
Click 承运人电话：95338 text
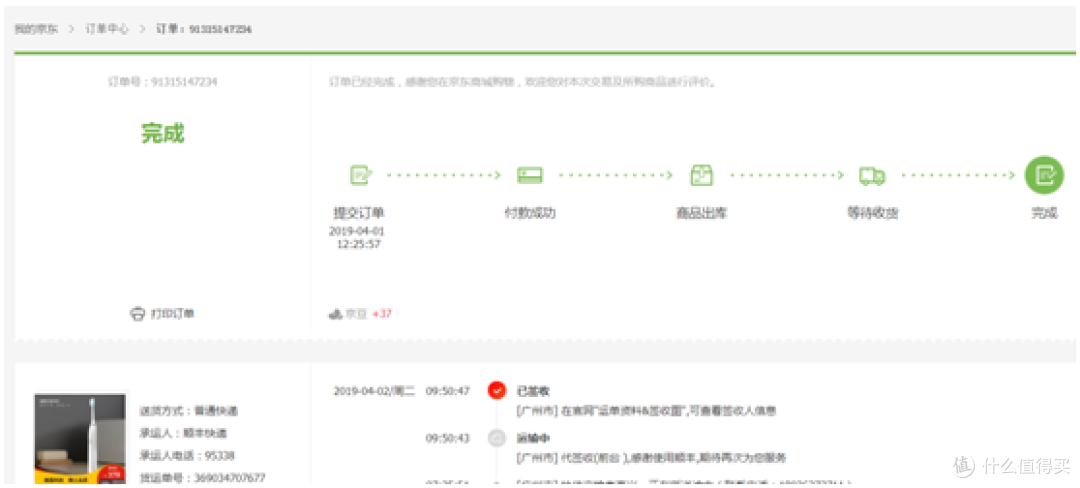187,455
